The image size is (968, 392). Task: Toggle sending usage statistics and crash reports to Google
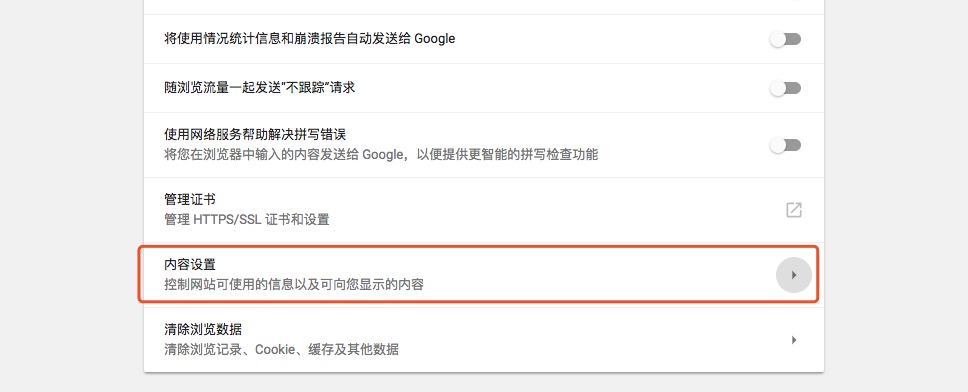785,40
